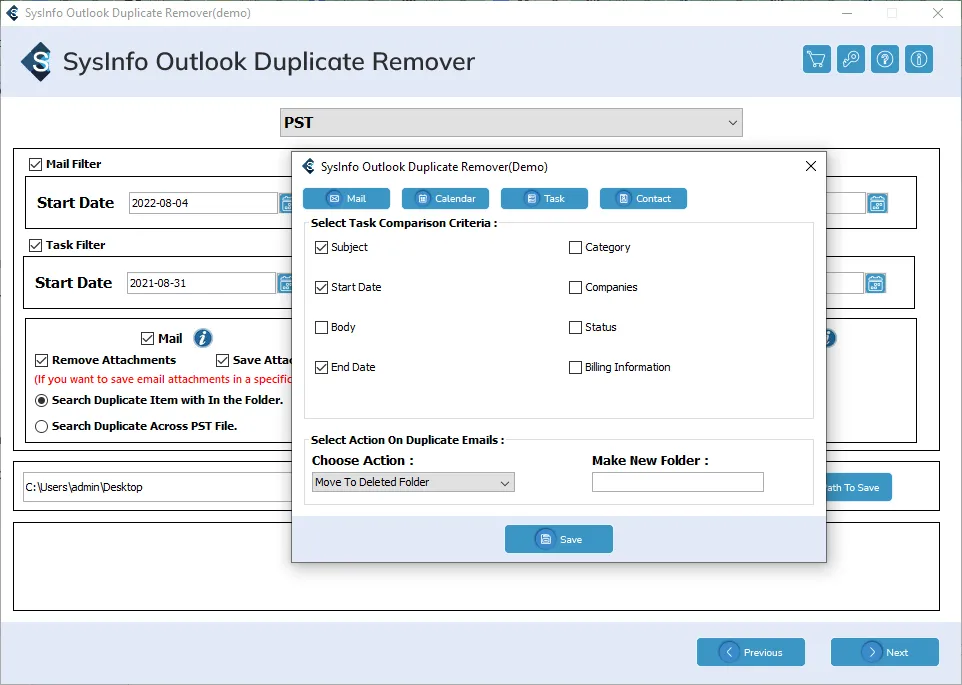962x685 pixels.
Task: Switch to Calendar tab in dialog
Action: pos(445,199)
